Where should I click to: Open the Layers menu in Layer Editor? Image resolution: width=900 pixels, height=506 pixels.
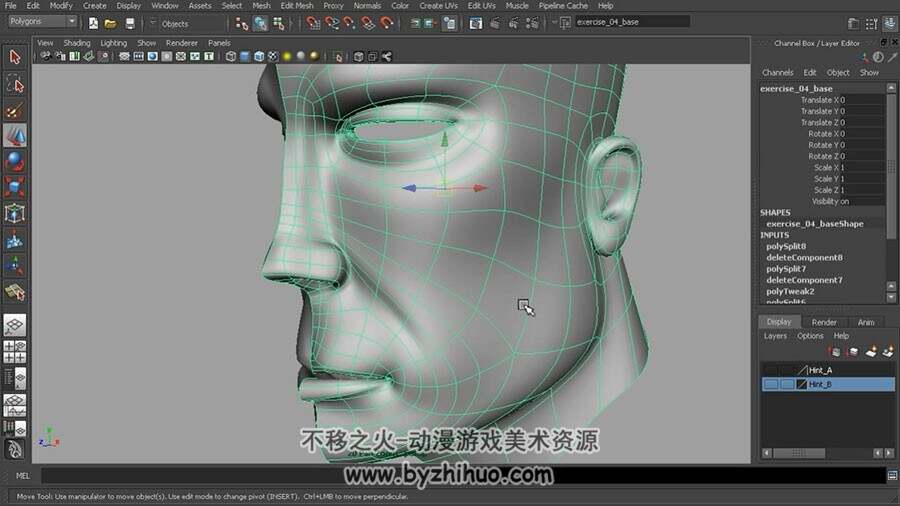coord(775,336)
